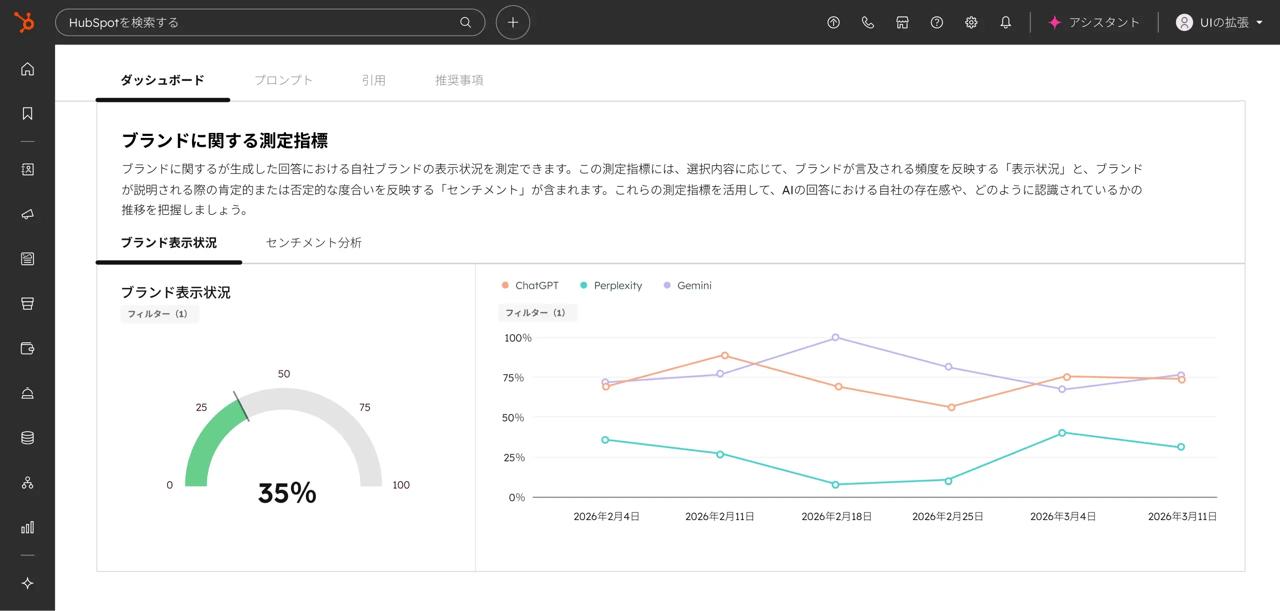The width and height of the screenshot is (1280, 611).
Task: Open the Data Management database icon
Action: tap(27, 438)
